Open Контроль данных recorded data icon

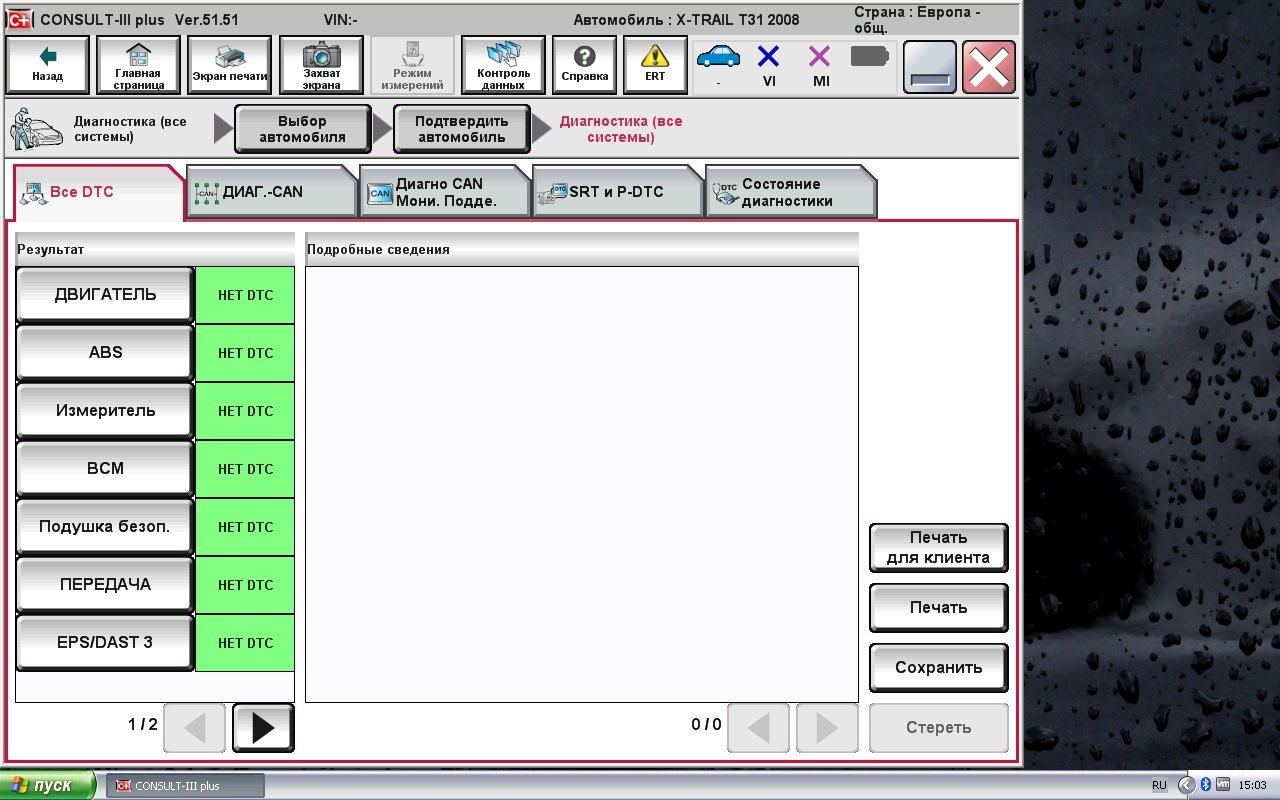coord(503,66)
